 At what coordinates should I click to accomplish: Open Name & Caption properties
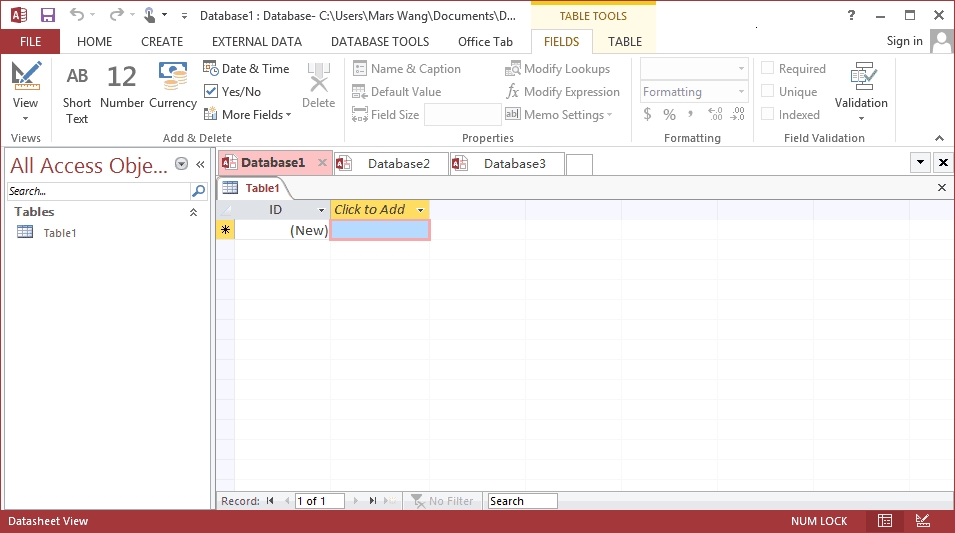tap(407, 69)
